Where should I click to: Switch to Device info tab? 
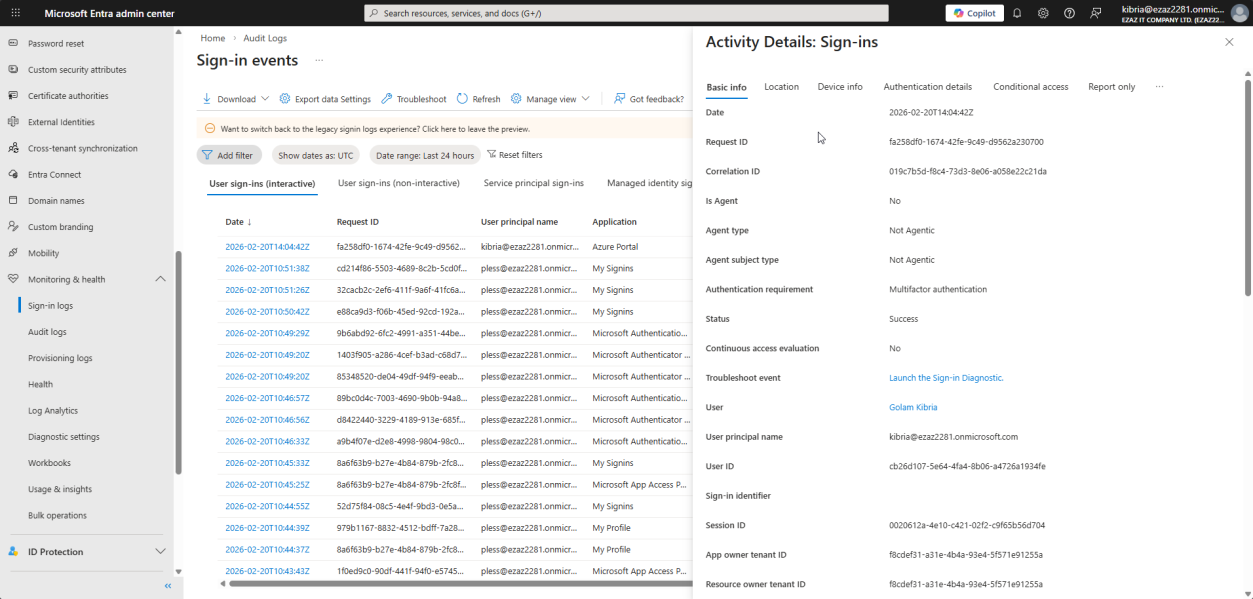(x=840, y=87)
